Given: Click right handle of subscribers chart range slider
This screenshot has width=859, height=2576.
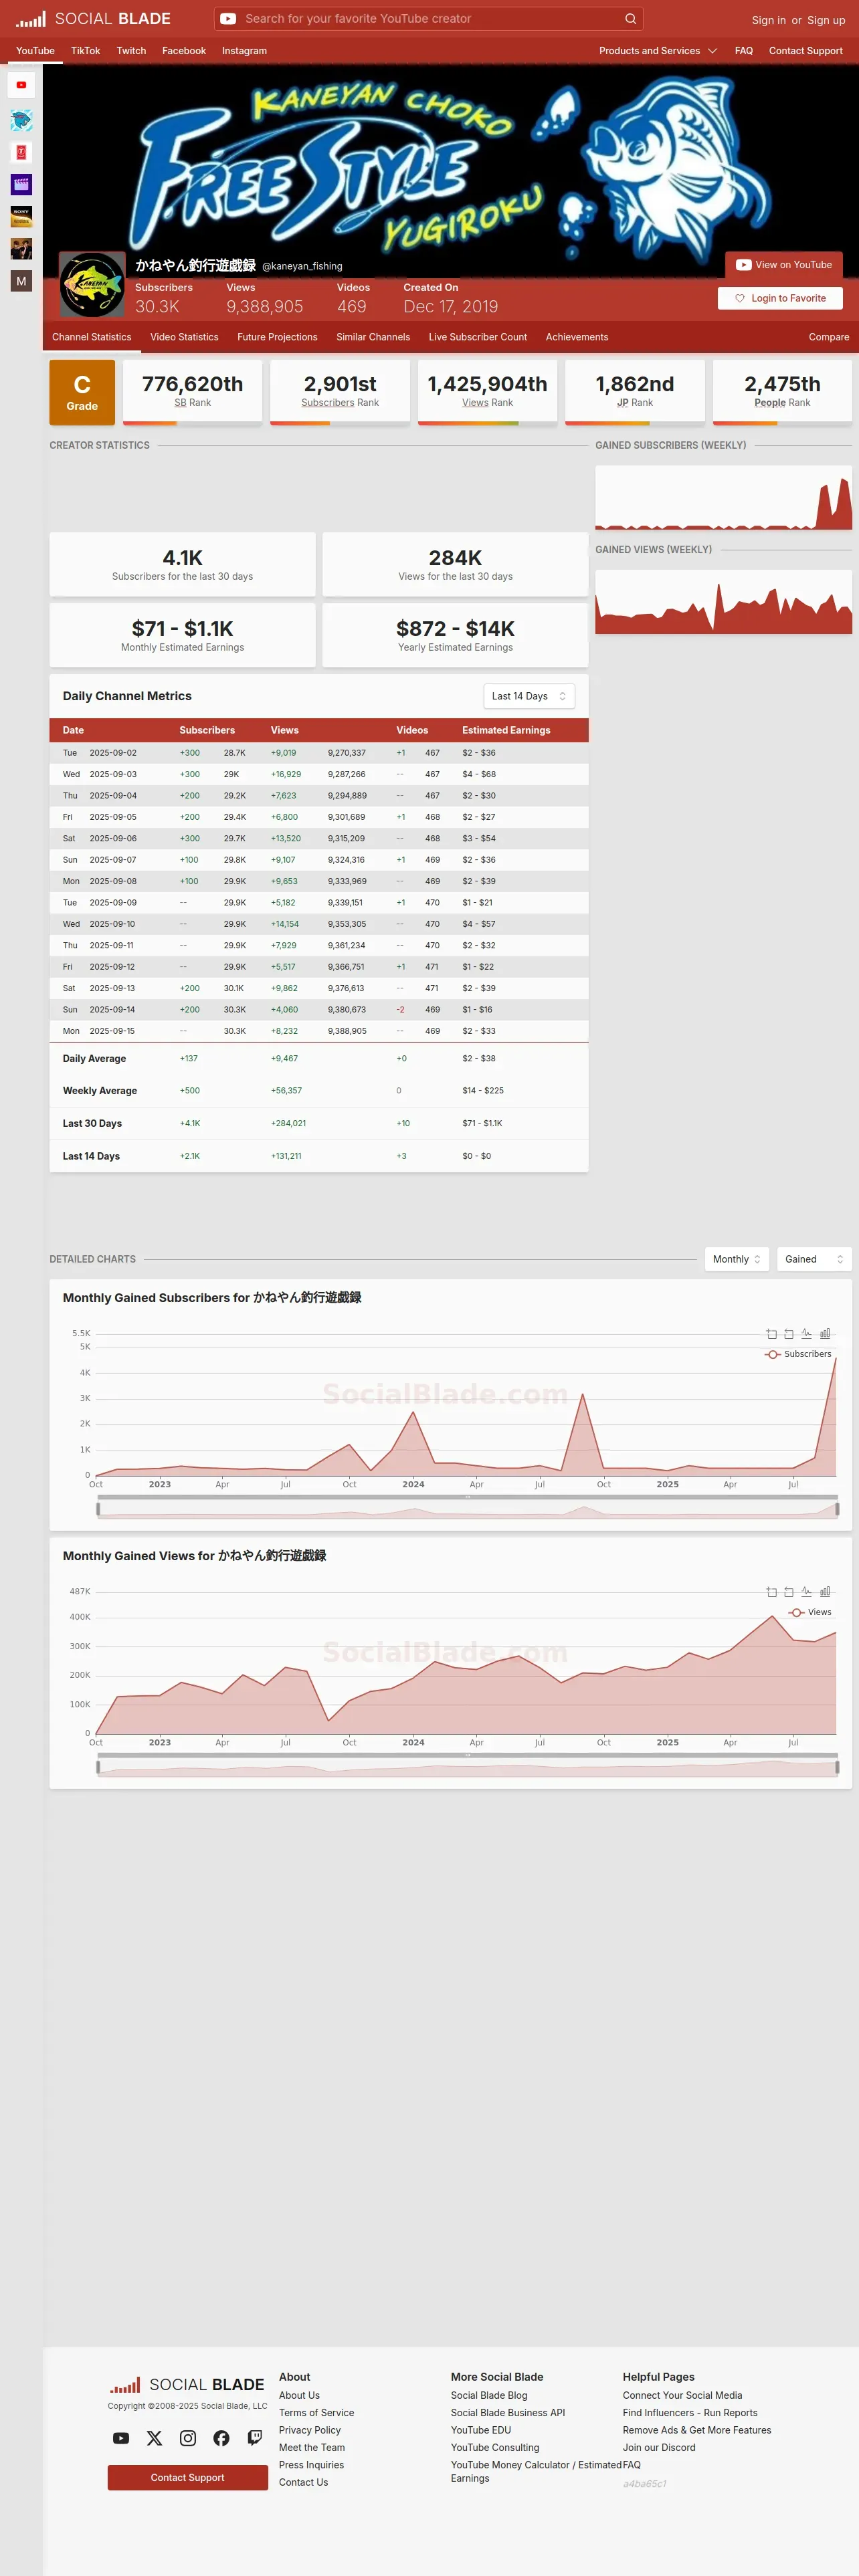Looking at the screenshot, I should (837, 1509).
